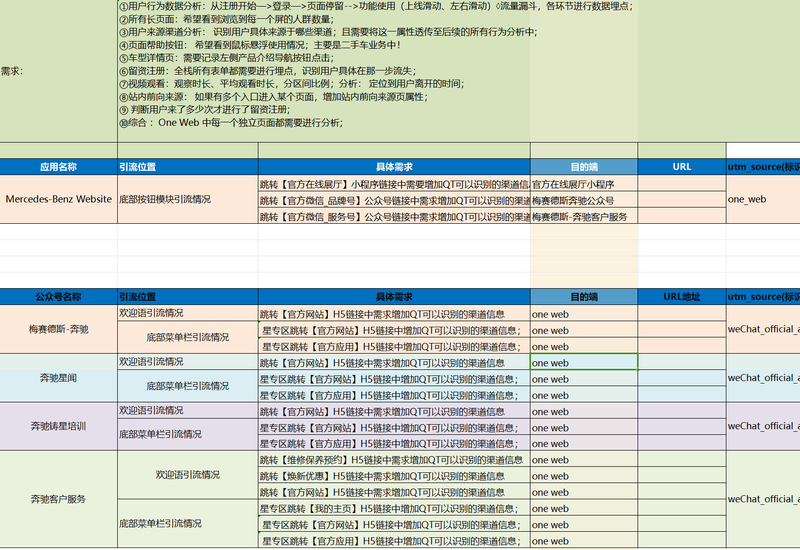Select the 梅赛德斯-奔驰客户服务 destination cell
Viewport: 800px width, 550px height.
(x=584, y=216)
